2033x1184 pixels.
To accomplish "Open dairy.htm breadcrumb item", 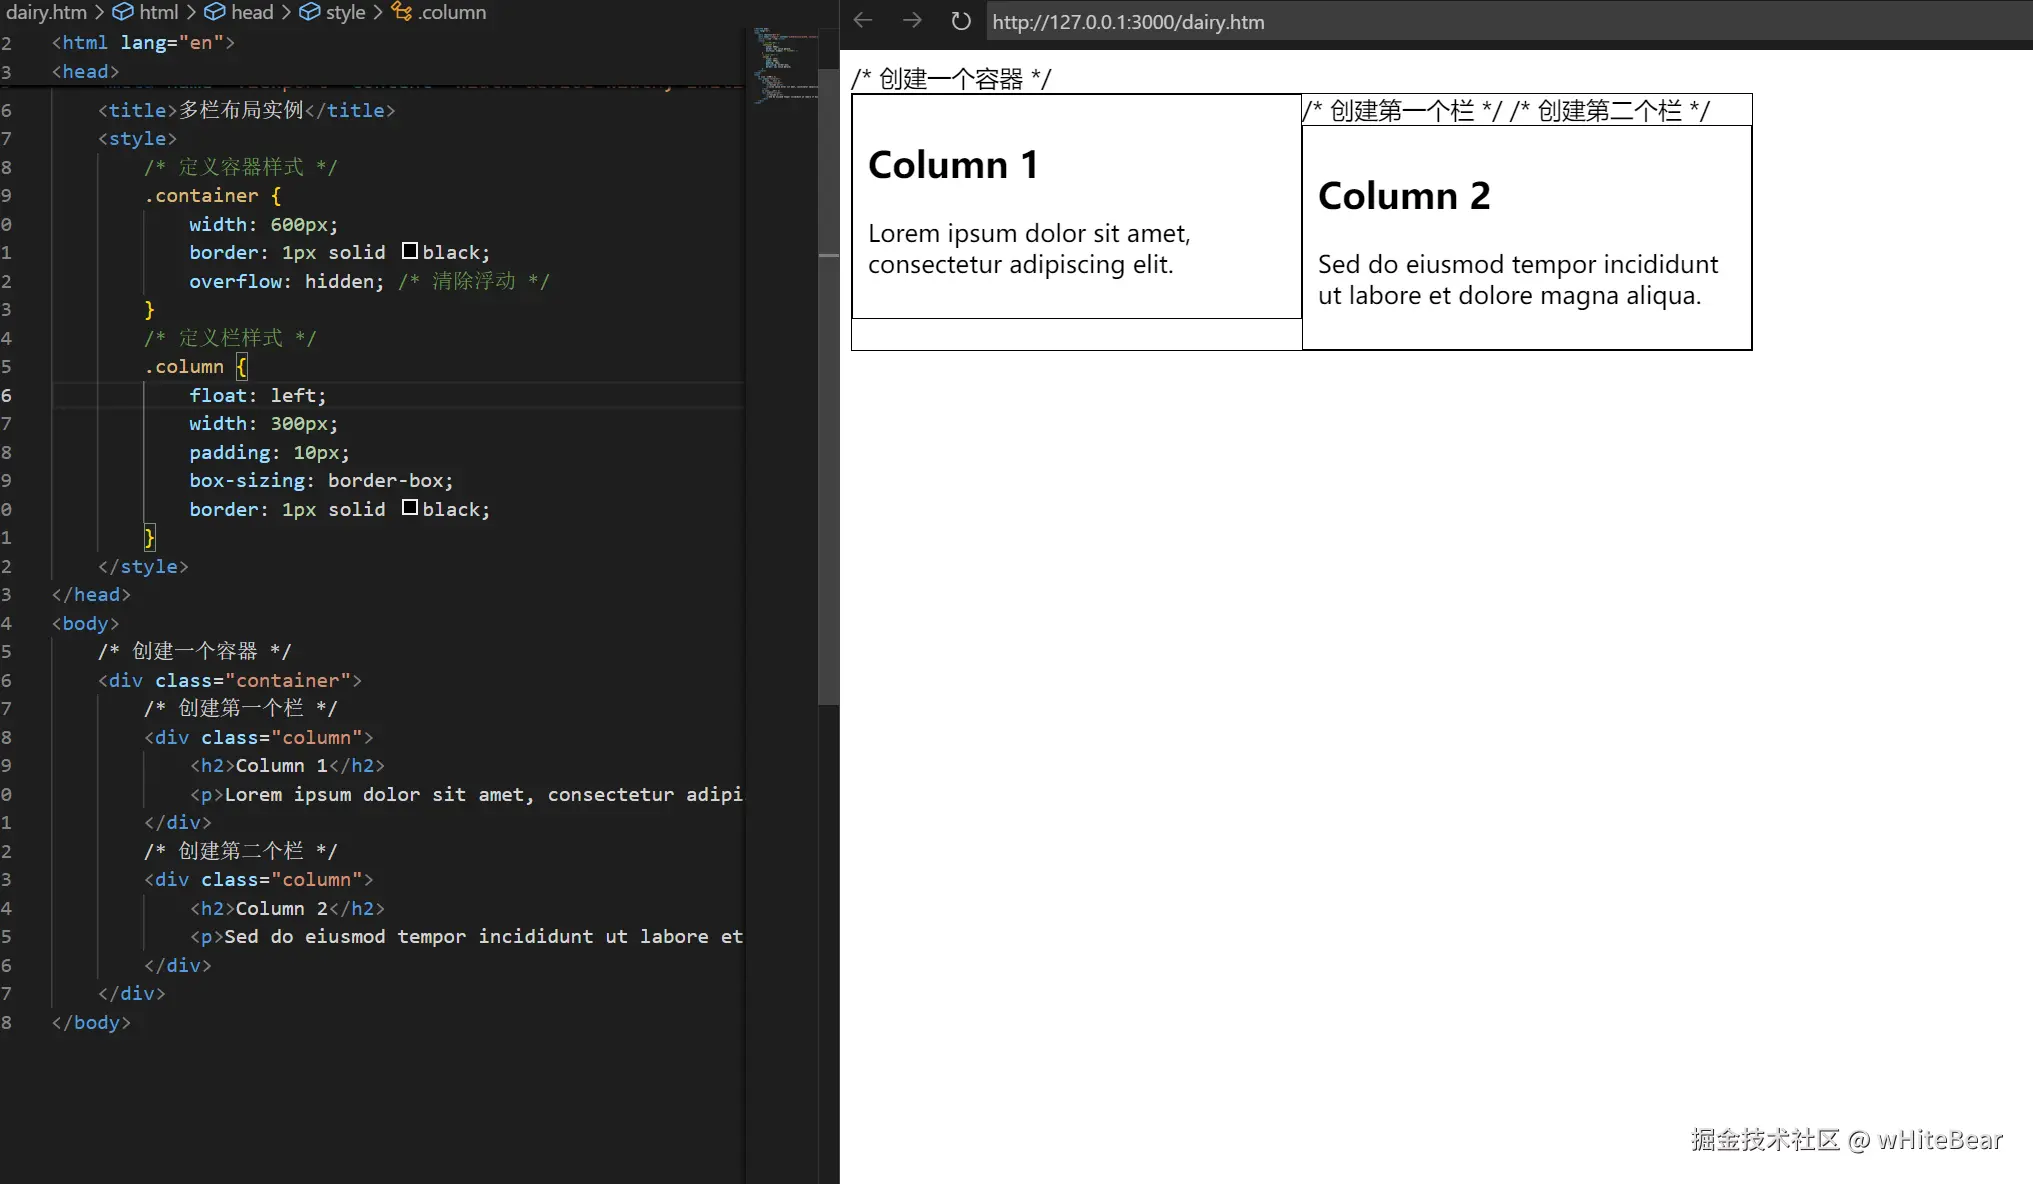I will pos(46,12).
